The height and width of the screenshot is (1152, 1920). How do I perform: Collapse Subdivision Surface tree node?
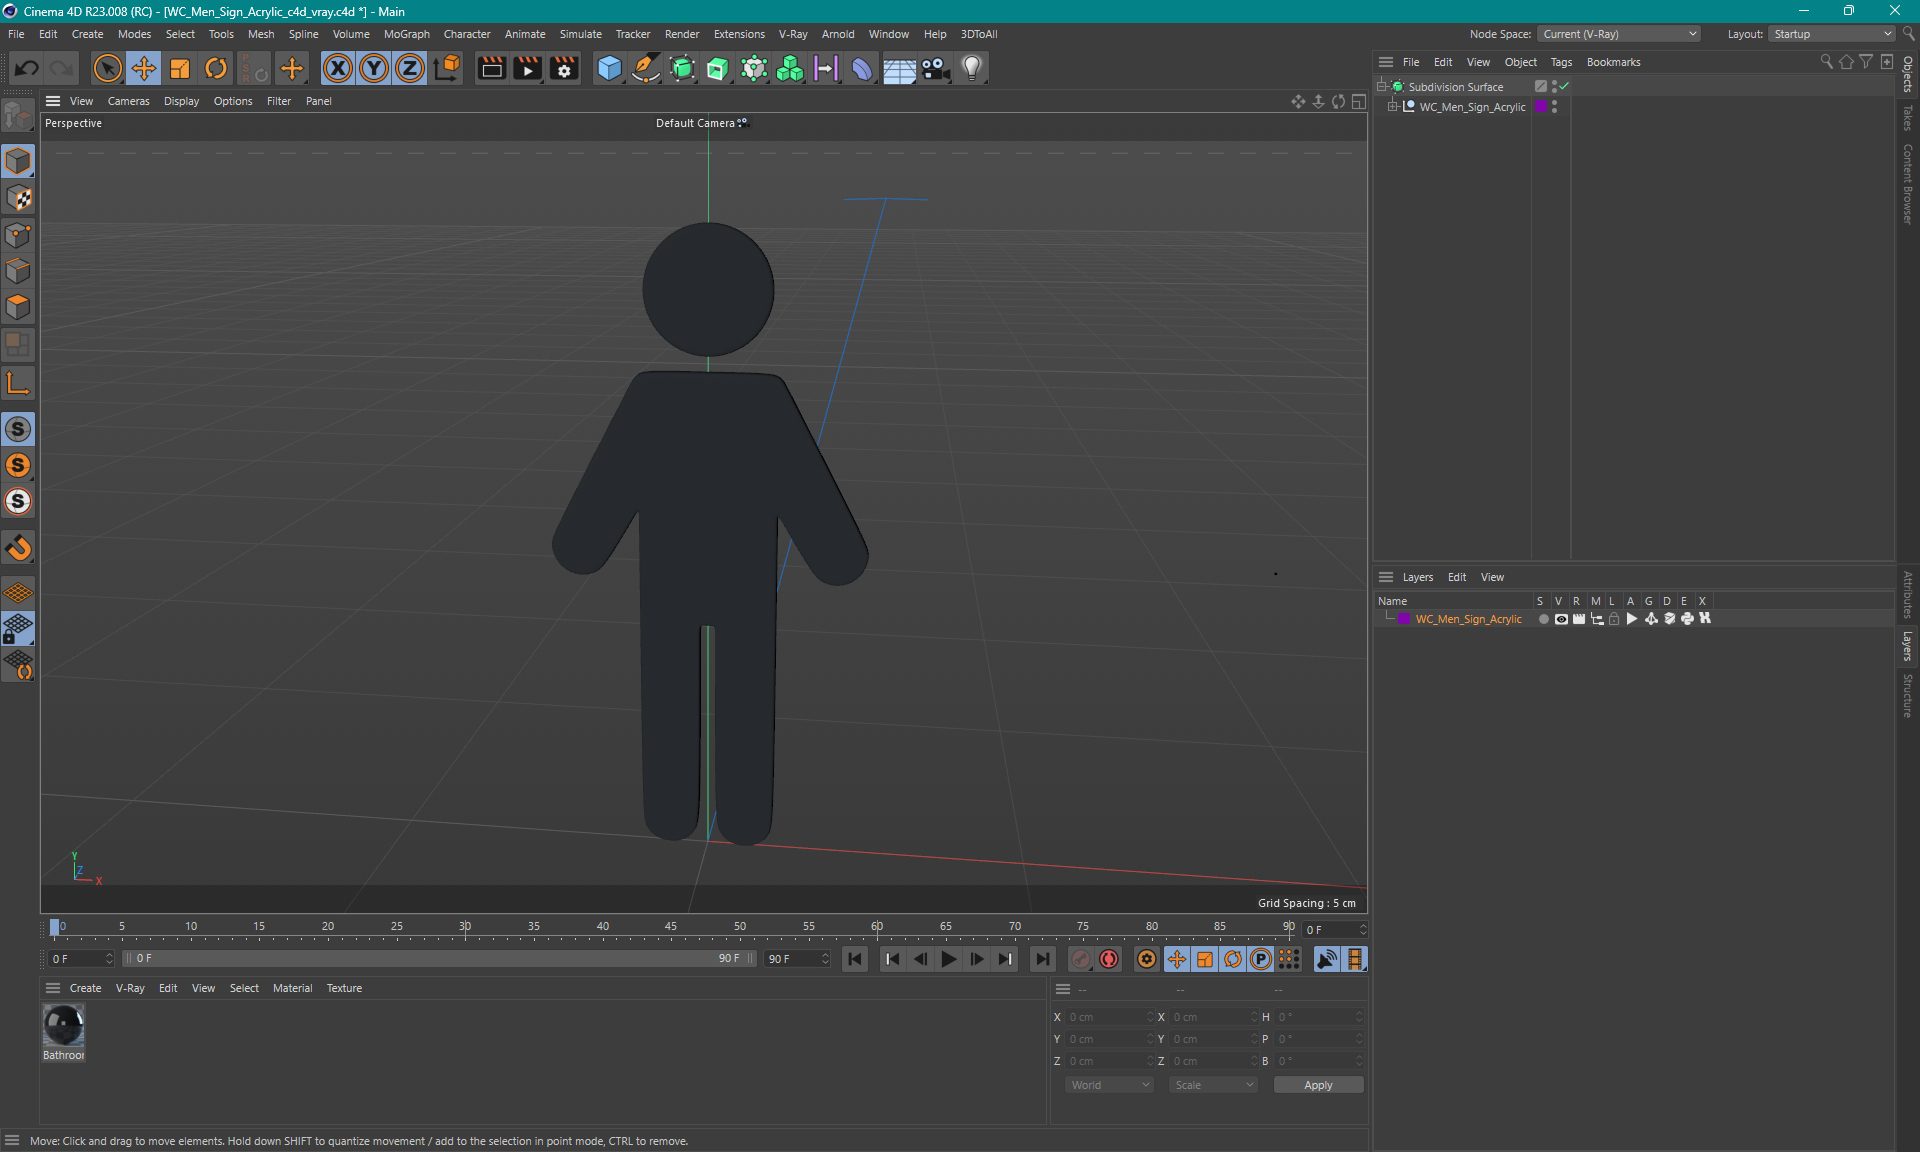tap(1382, 87)
